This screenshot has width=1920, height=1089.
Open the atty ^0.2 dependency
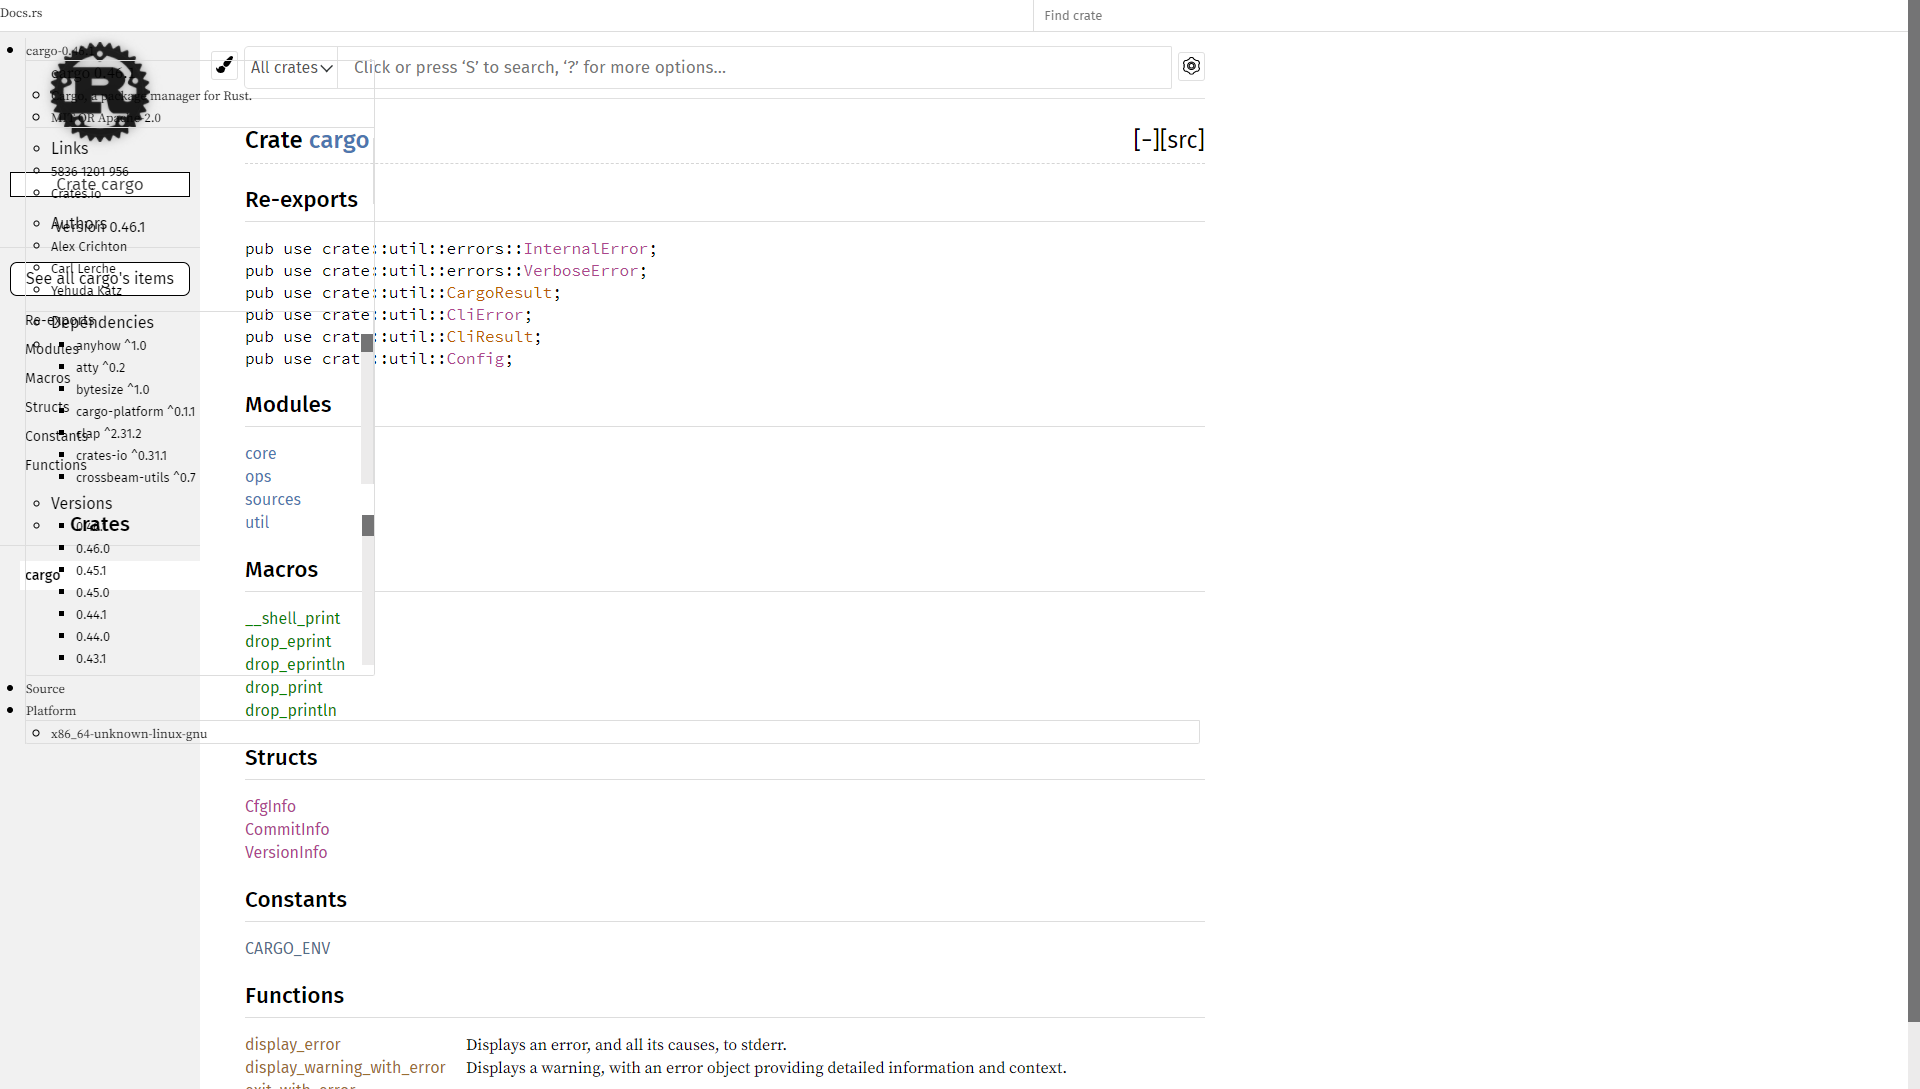click(100, 368)
